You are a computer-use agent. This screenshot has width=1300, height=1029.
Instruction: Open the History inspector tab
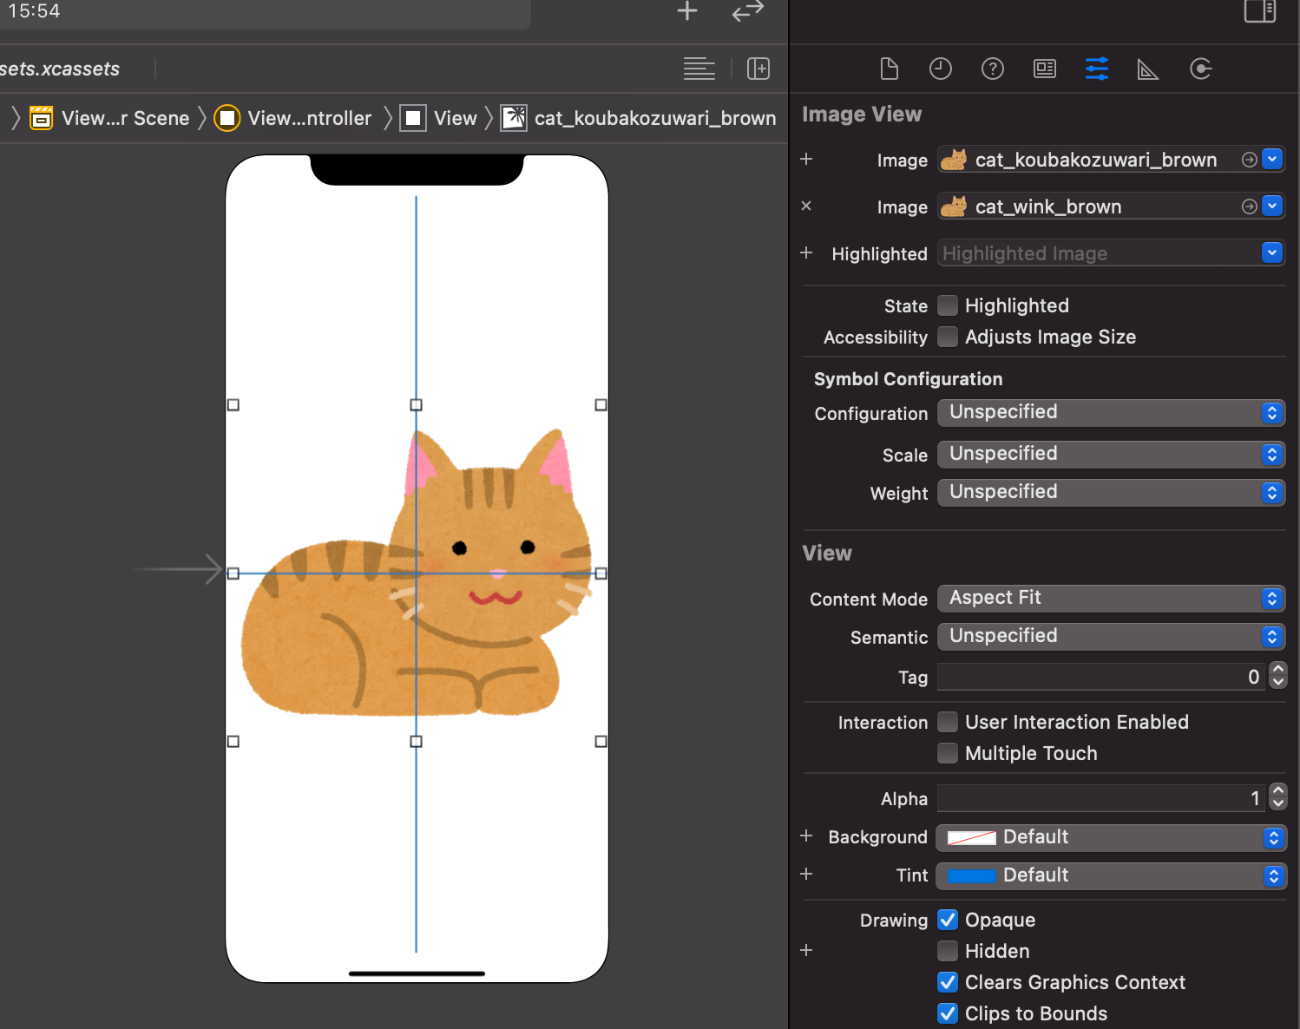940,69
